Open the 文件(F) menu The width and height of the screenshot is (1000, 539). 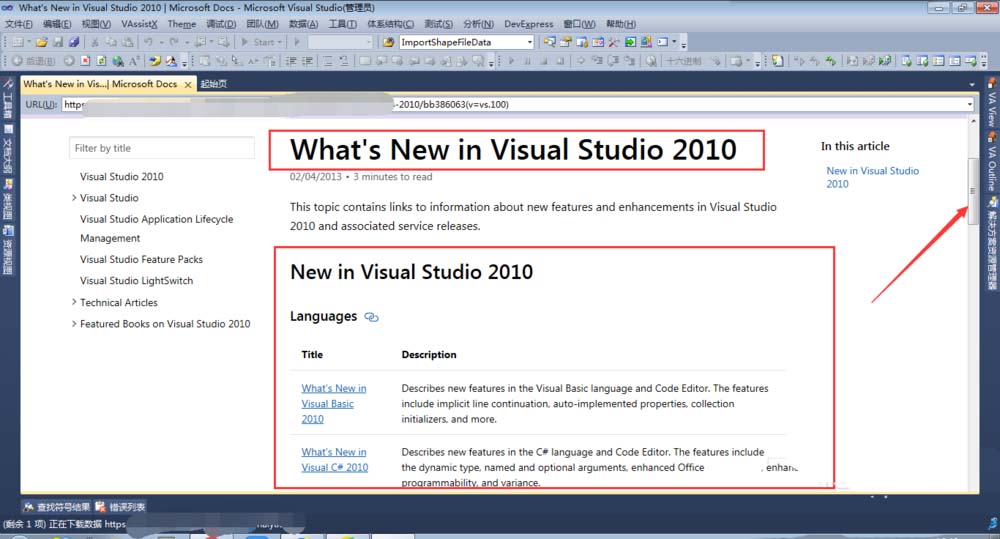point(19,24)
